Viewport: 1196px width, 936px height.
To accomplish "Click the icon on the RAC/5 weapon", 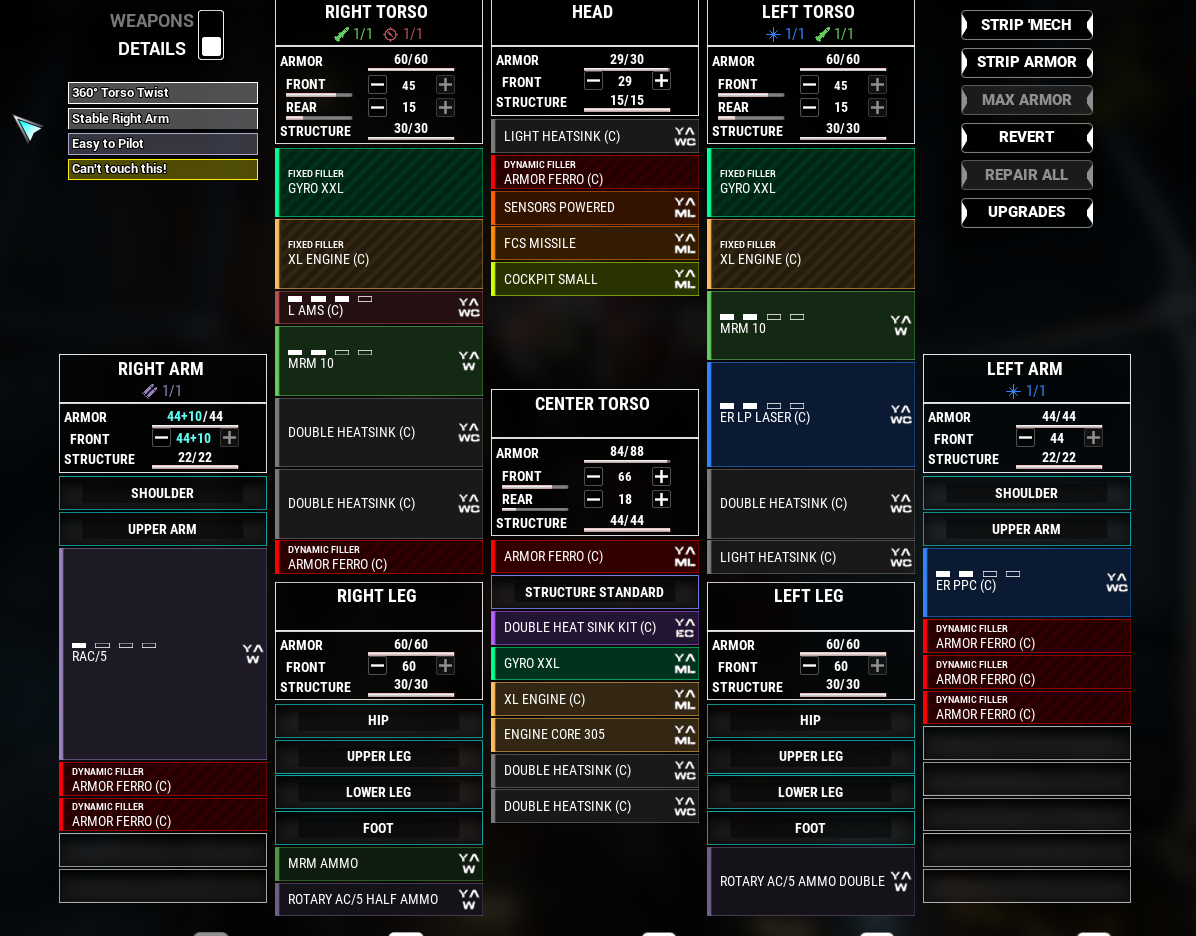I will pyautogui.click(x=252, y=654).
